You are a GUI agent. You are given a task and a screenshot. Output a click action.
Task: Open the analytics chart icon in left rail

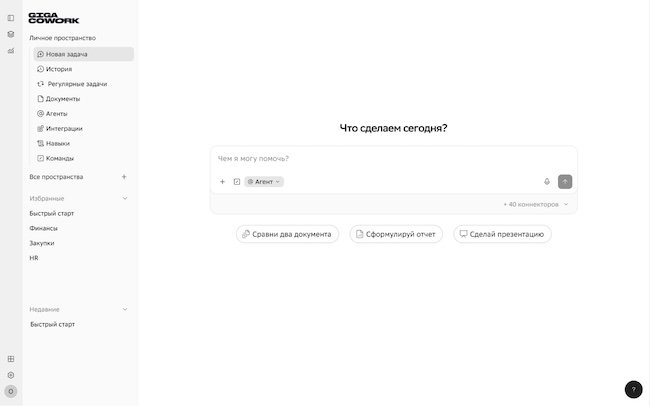(x=11, y=51)
